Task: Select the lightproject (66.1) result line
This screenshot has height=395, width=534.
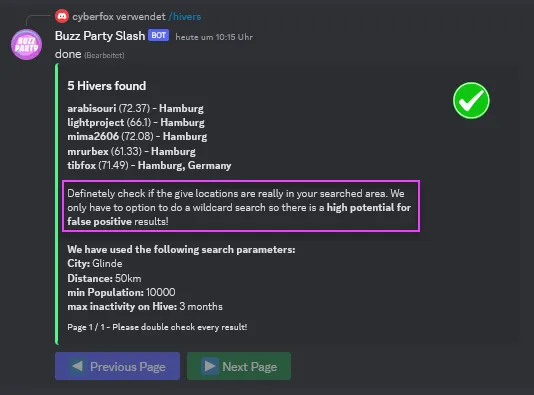Action: click(x=136, y=123)
